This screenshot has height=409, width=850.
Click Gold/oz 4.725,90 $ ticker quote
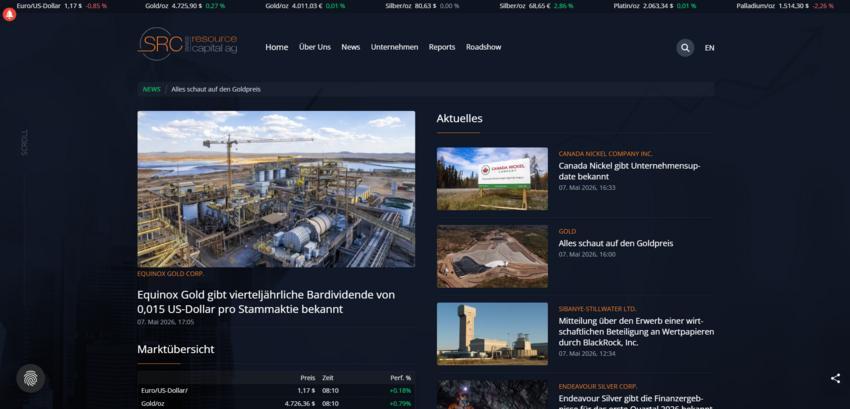(185, 6)
